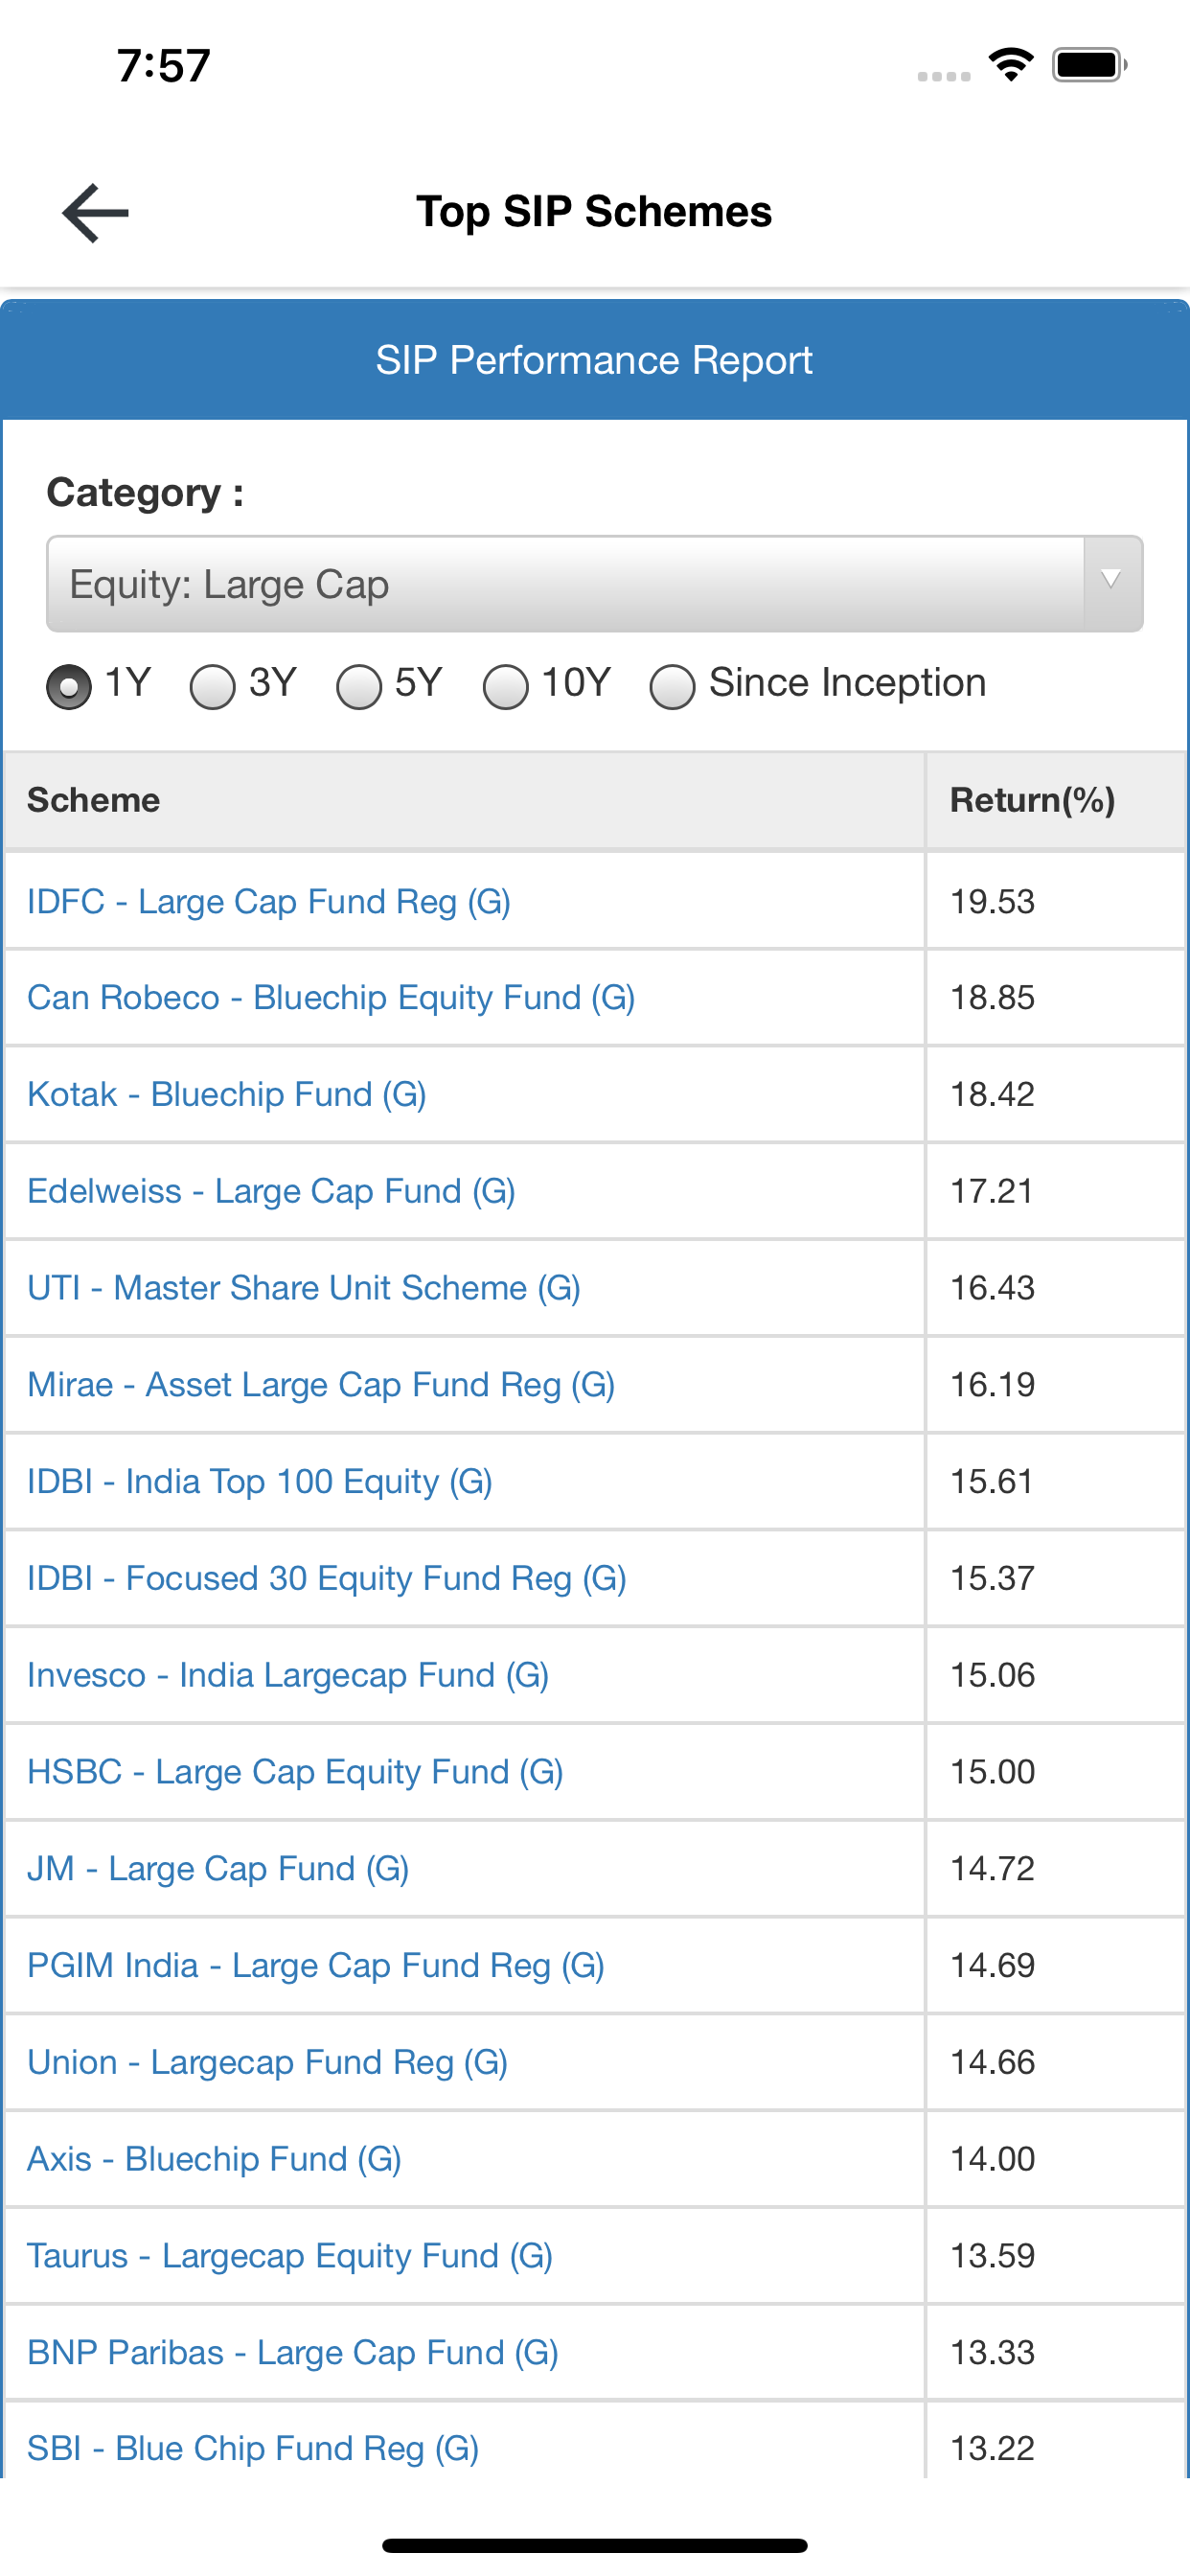Open Mirae - Asset Large Cap Fund Reg (G)
Screen dimensions: 1190x2576
coord(321,1385)
